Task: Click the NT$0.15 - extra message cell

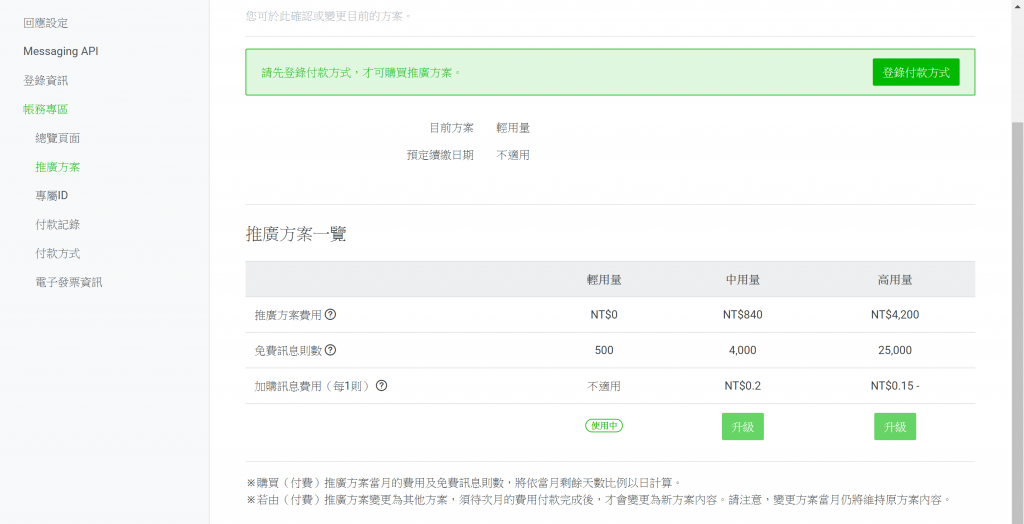Action: (x=895, y=385)
